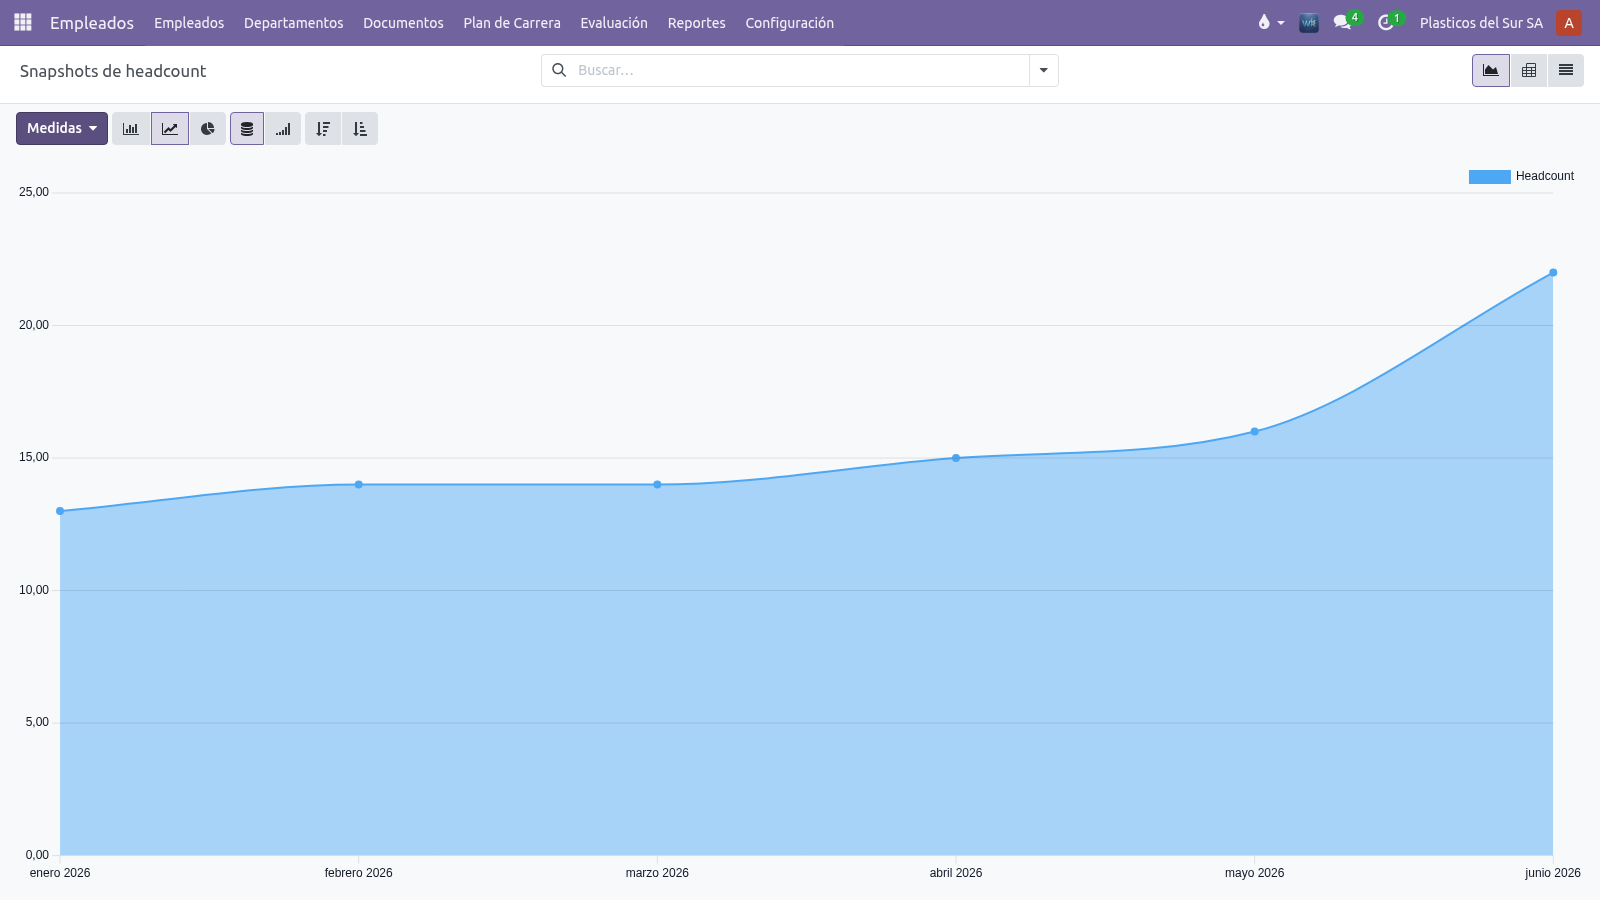Switch to line chart mode
The width and height of the screenshot is (1600, 900).
[x=170, y=128]
